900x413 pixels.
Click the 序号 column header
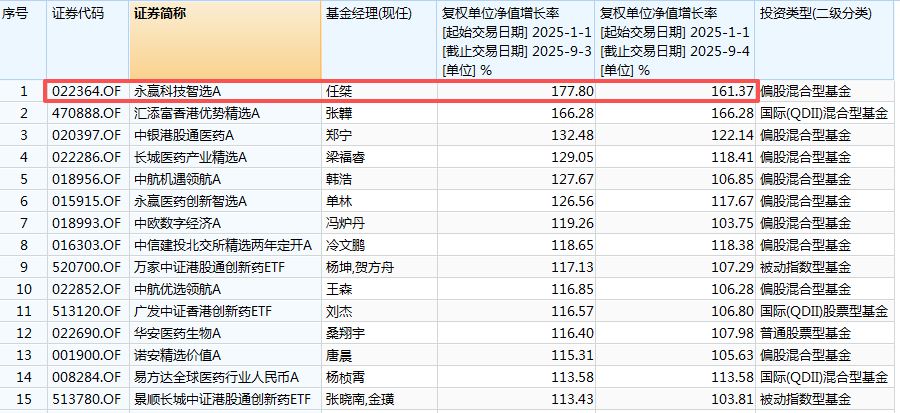coord(24,40)
